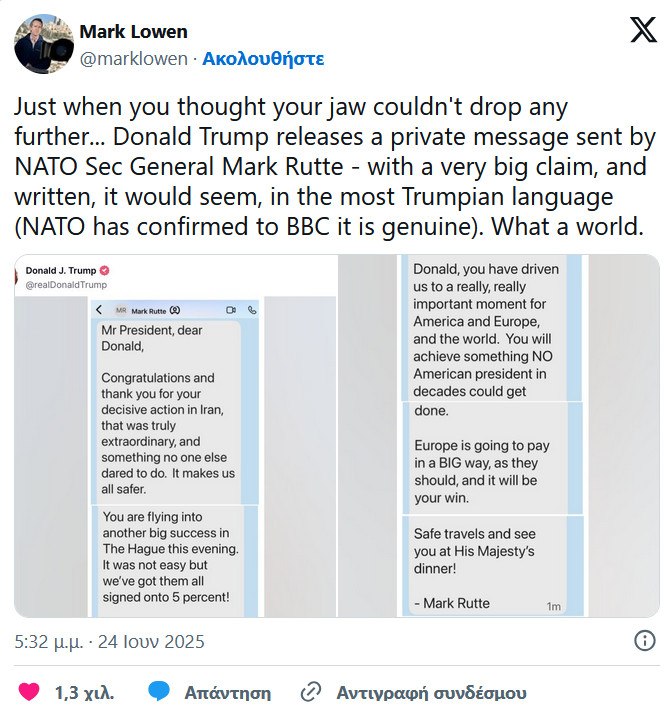
Task: Click the reply speech bubble icon
Action: [x=159, y=691]
